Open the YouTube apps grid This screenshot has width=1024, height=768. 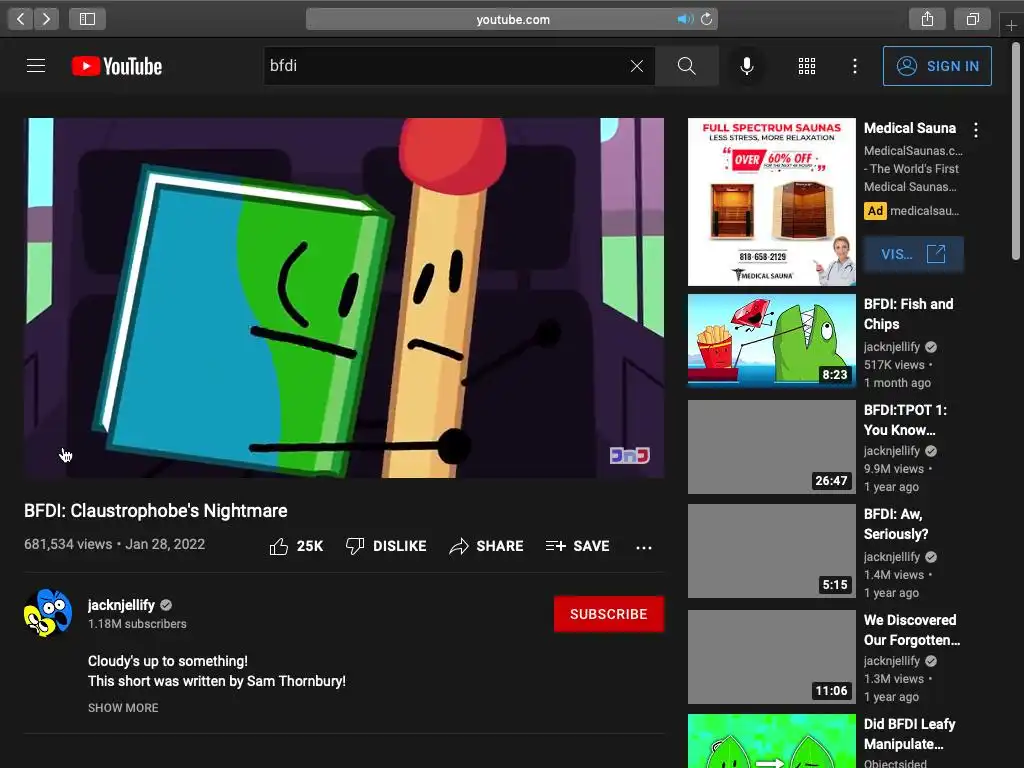coord(807,66)
